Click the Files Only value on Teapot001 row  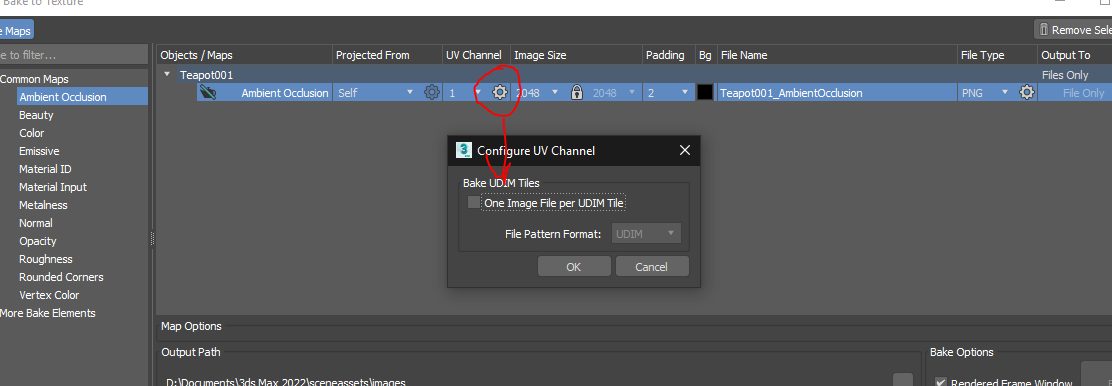tap(1064, 75)
